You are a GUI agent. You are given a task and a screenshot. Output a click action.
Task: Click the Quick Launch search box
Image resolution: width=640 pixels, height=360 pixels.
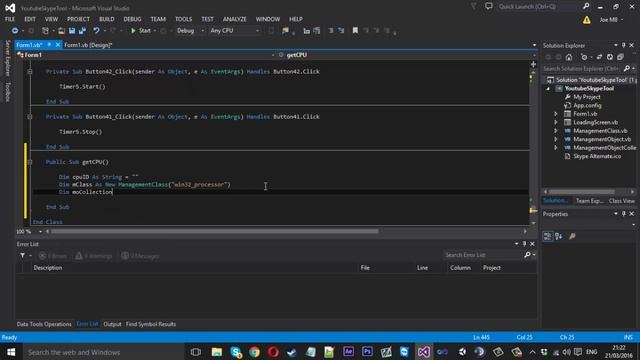[x=539, y=7]
